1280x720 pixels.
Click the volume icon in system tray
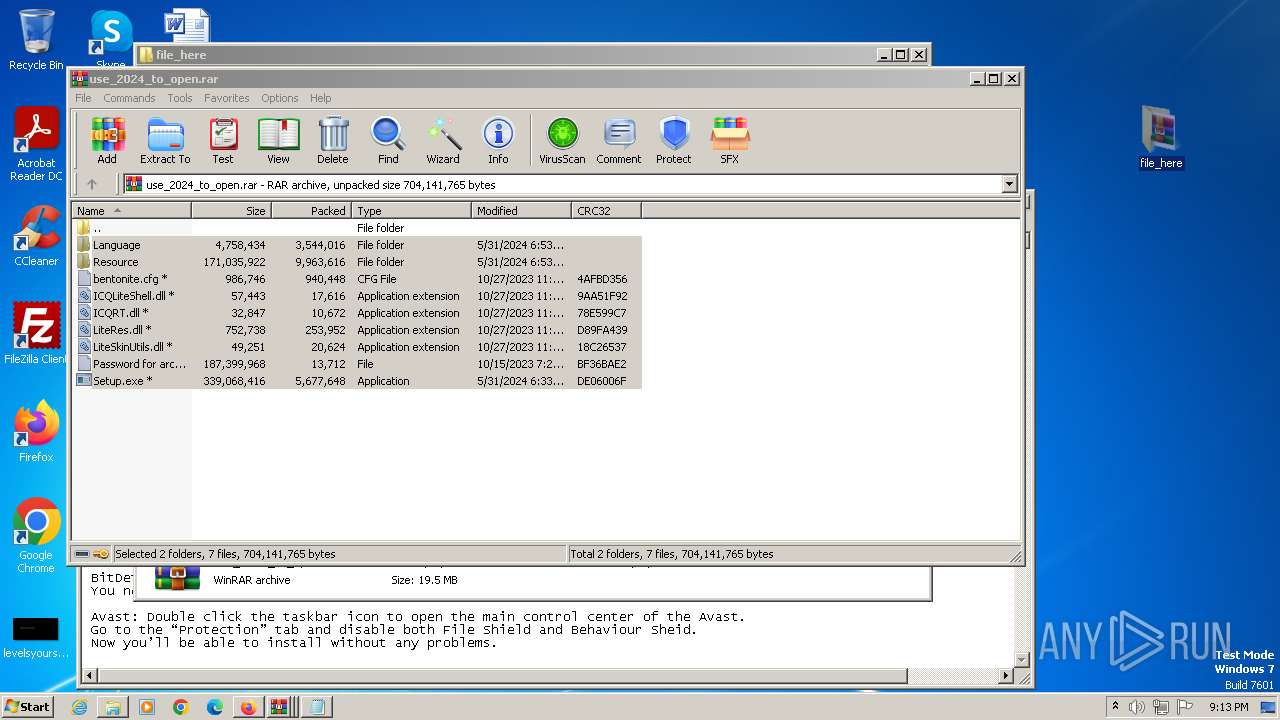tap(1137, 707)
